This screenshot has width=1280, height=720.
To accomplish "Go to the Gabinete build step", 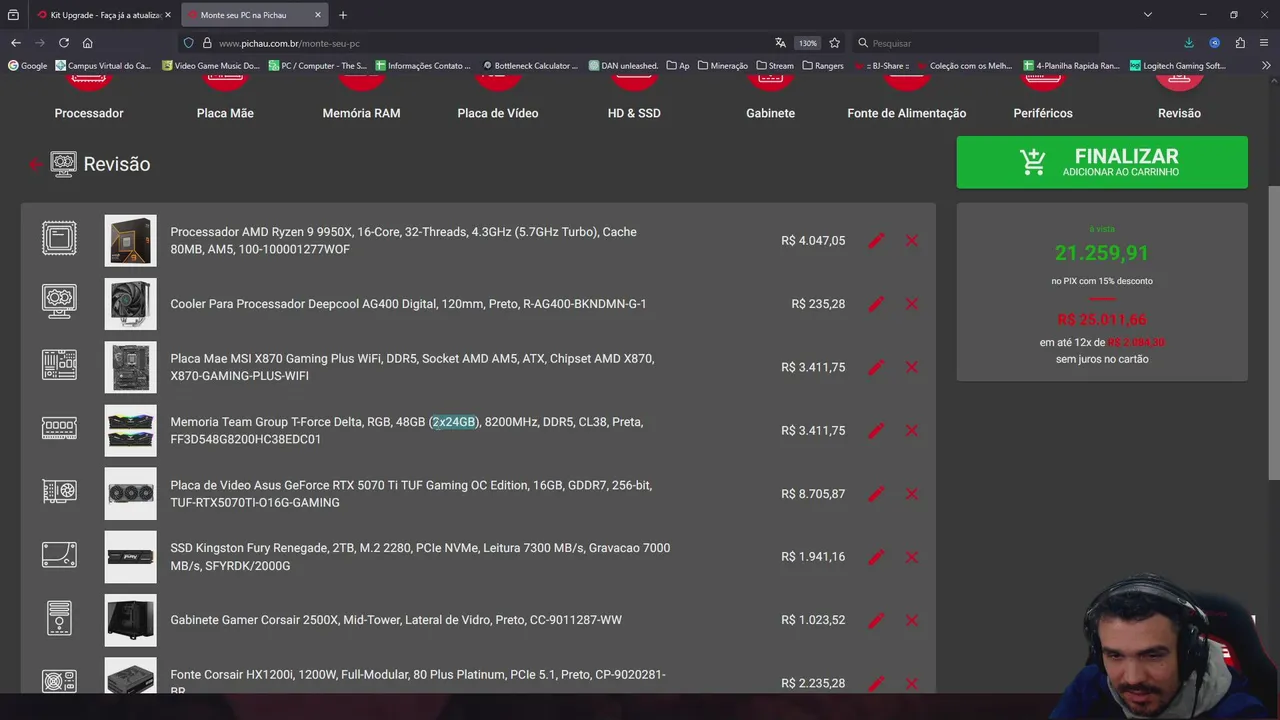I will tap(770, 113).
